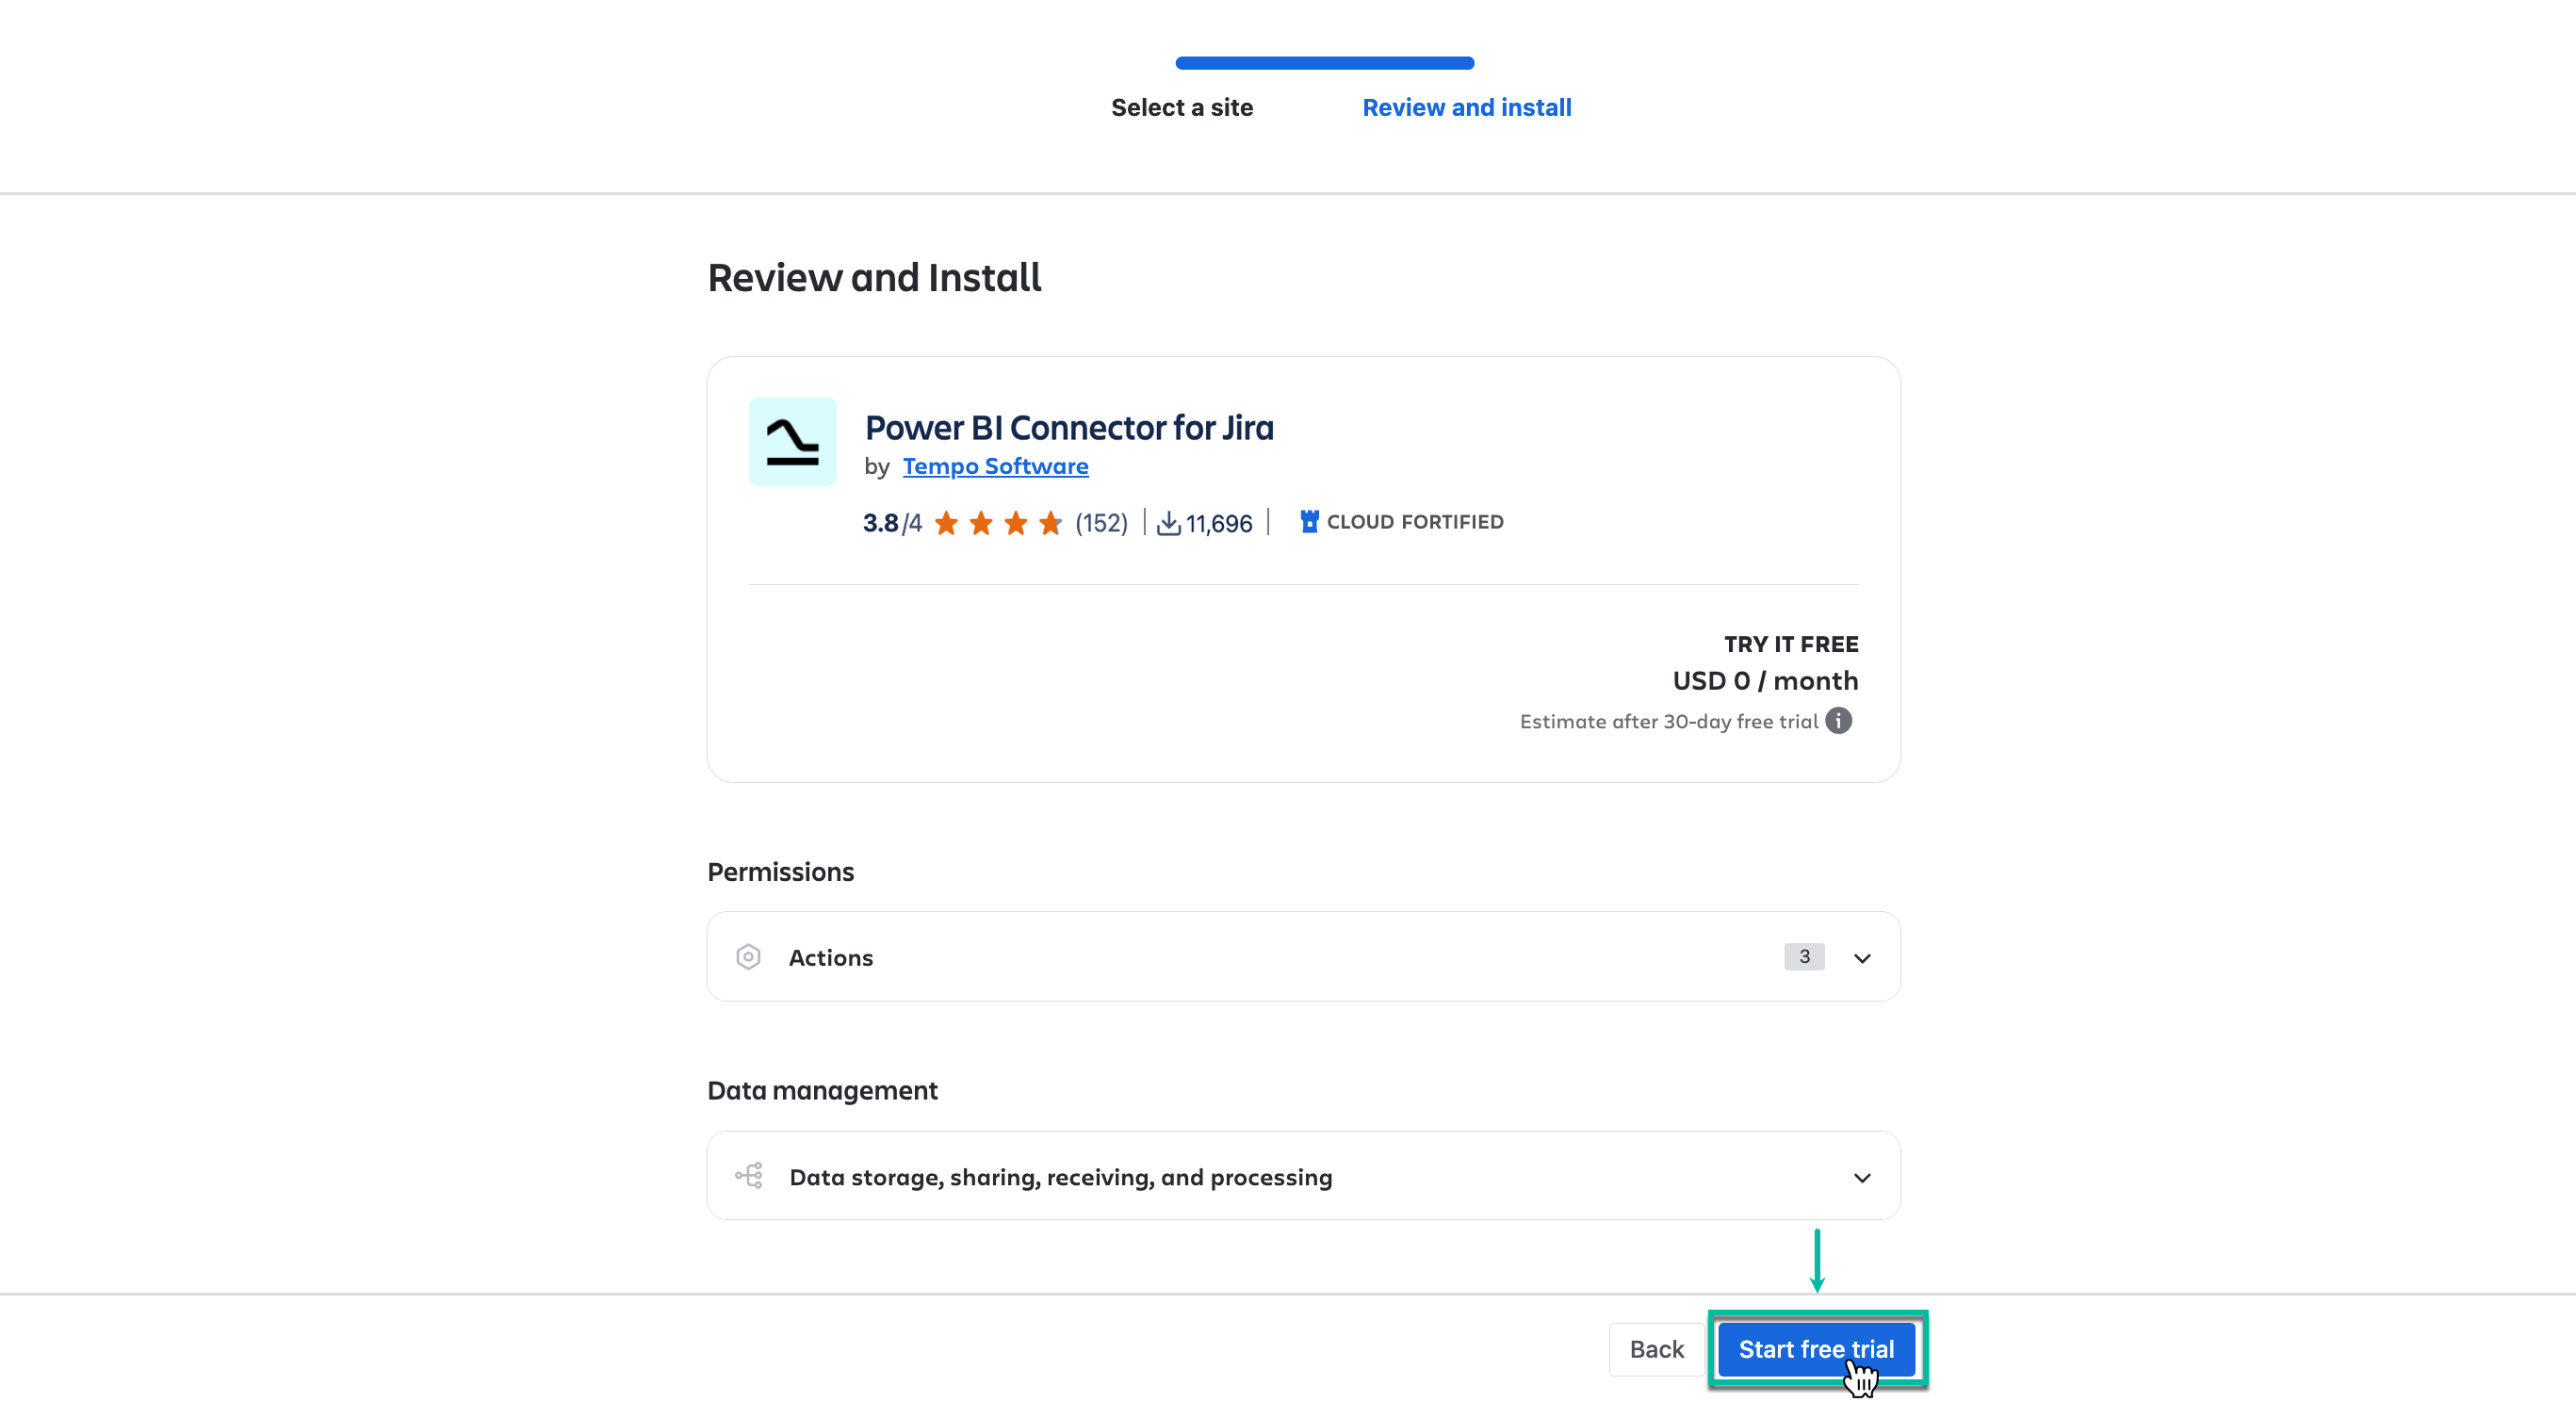This screenshot has height=1402, width=2576.
Task: Click the data storage network icon
Action: (x=750, y=1176)
